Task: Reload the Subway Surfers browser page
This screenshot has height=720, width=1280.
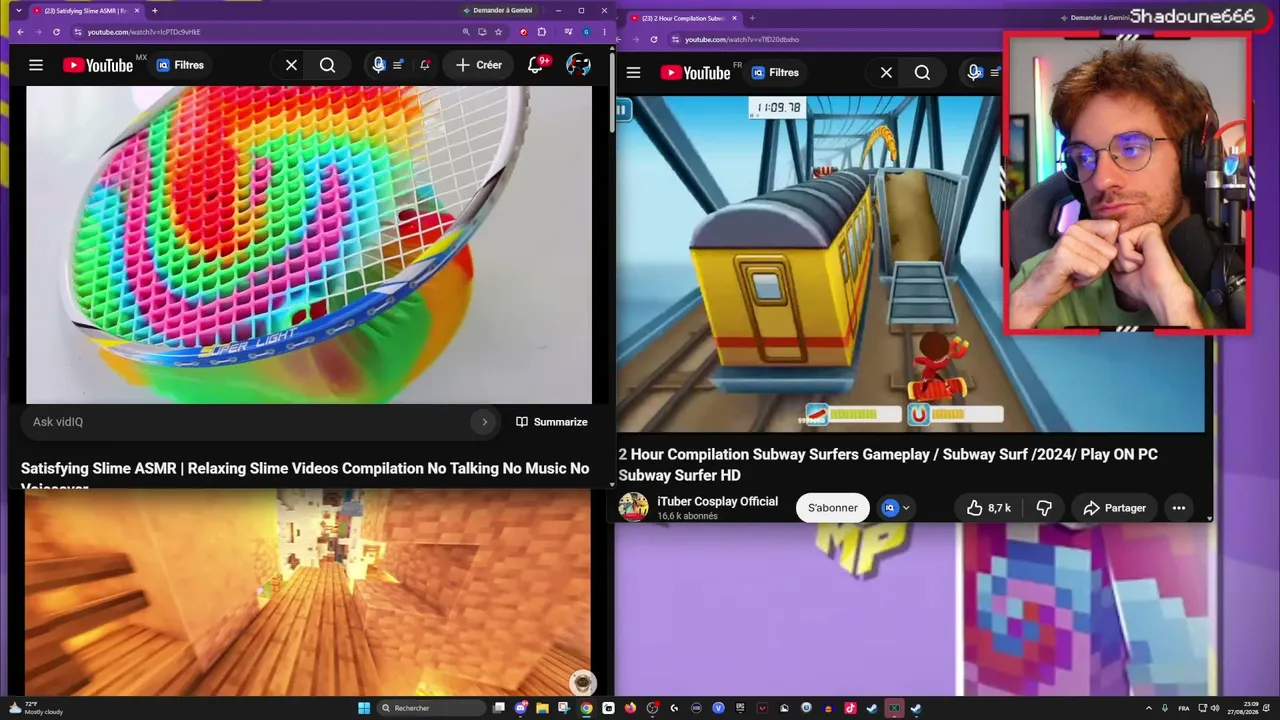Action: pyautogui.click(x=654, y=39)
